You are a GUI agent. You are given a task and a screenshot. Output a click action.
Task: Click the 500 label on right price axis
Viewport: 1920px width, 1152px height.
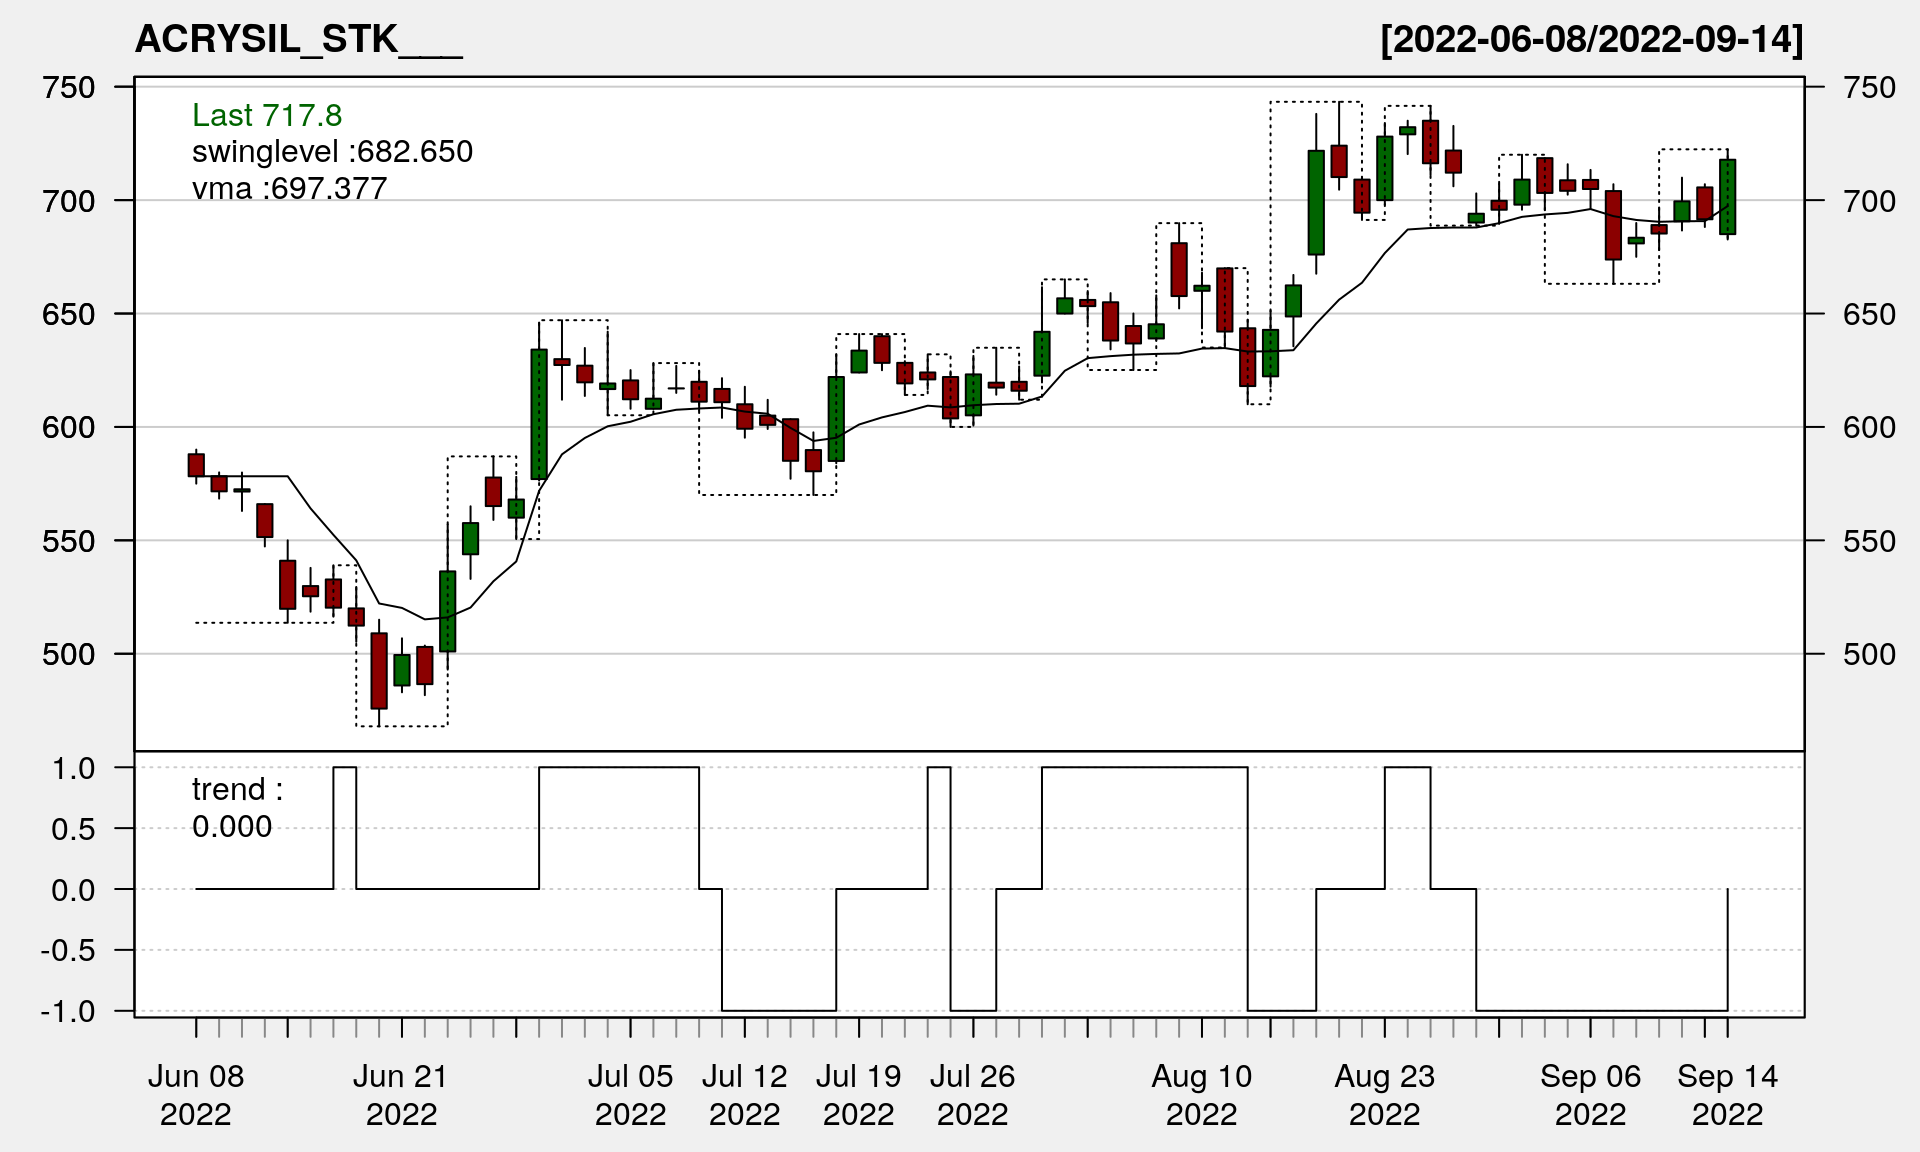click(1869, 654)
